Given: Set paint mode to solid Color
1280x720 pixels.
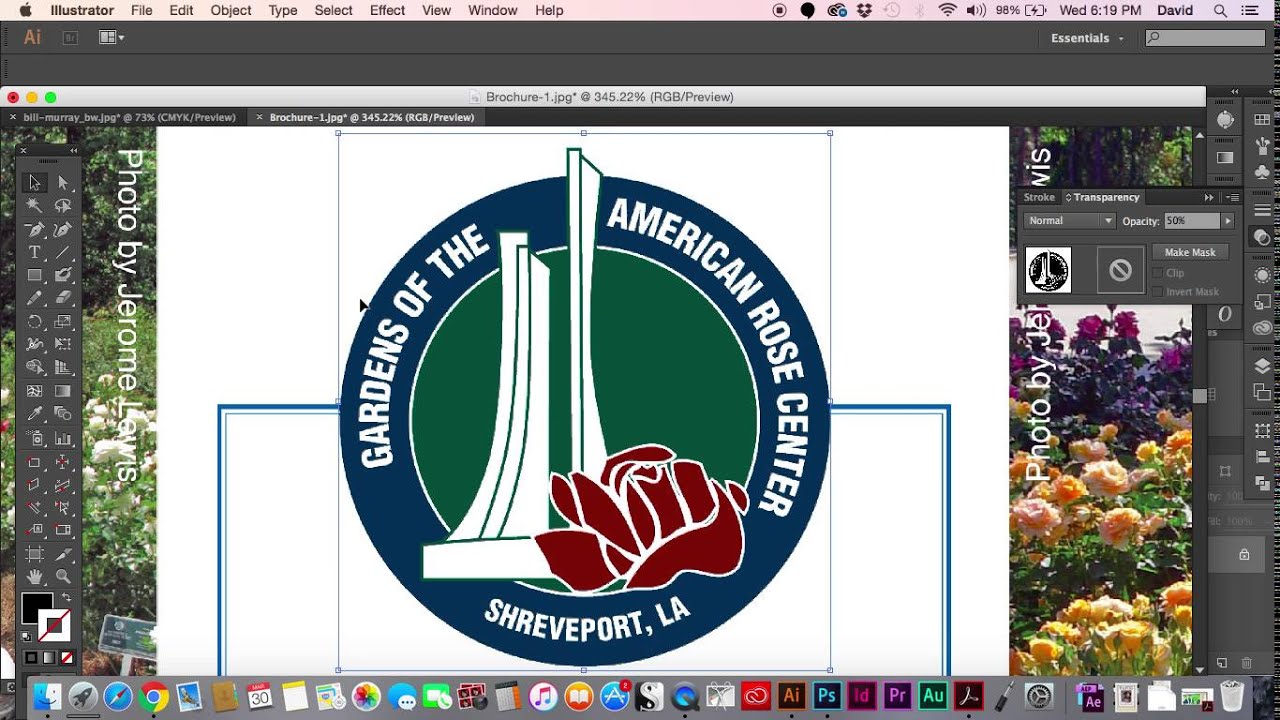Looking at the screenshot, I should tap(31, 658).
